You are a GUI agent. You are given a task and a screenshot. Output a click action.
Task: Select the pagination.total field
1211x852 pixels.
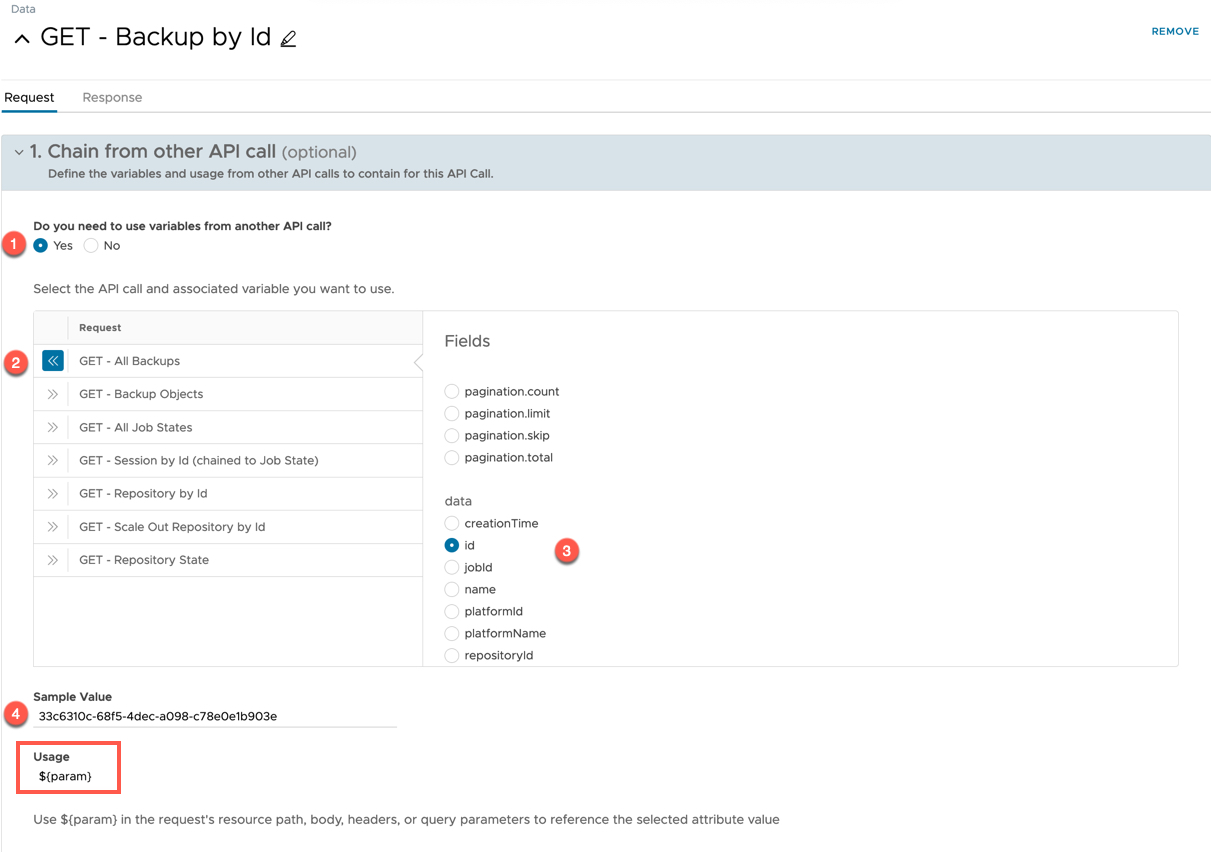[x=452, y=458]
